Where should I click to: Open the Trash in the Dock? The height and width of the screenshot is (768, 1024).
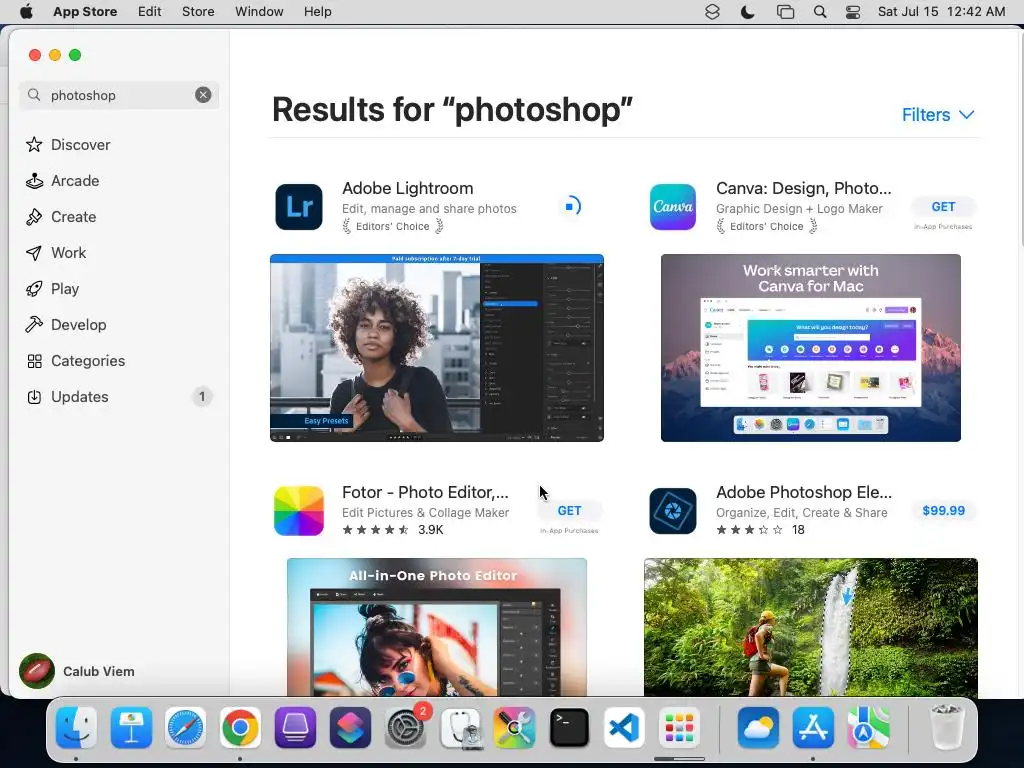[x=946, y=728]
